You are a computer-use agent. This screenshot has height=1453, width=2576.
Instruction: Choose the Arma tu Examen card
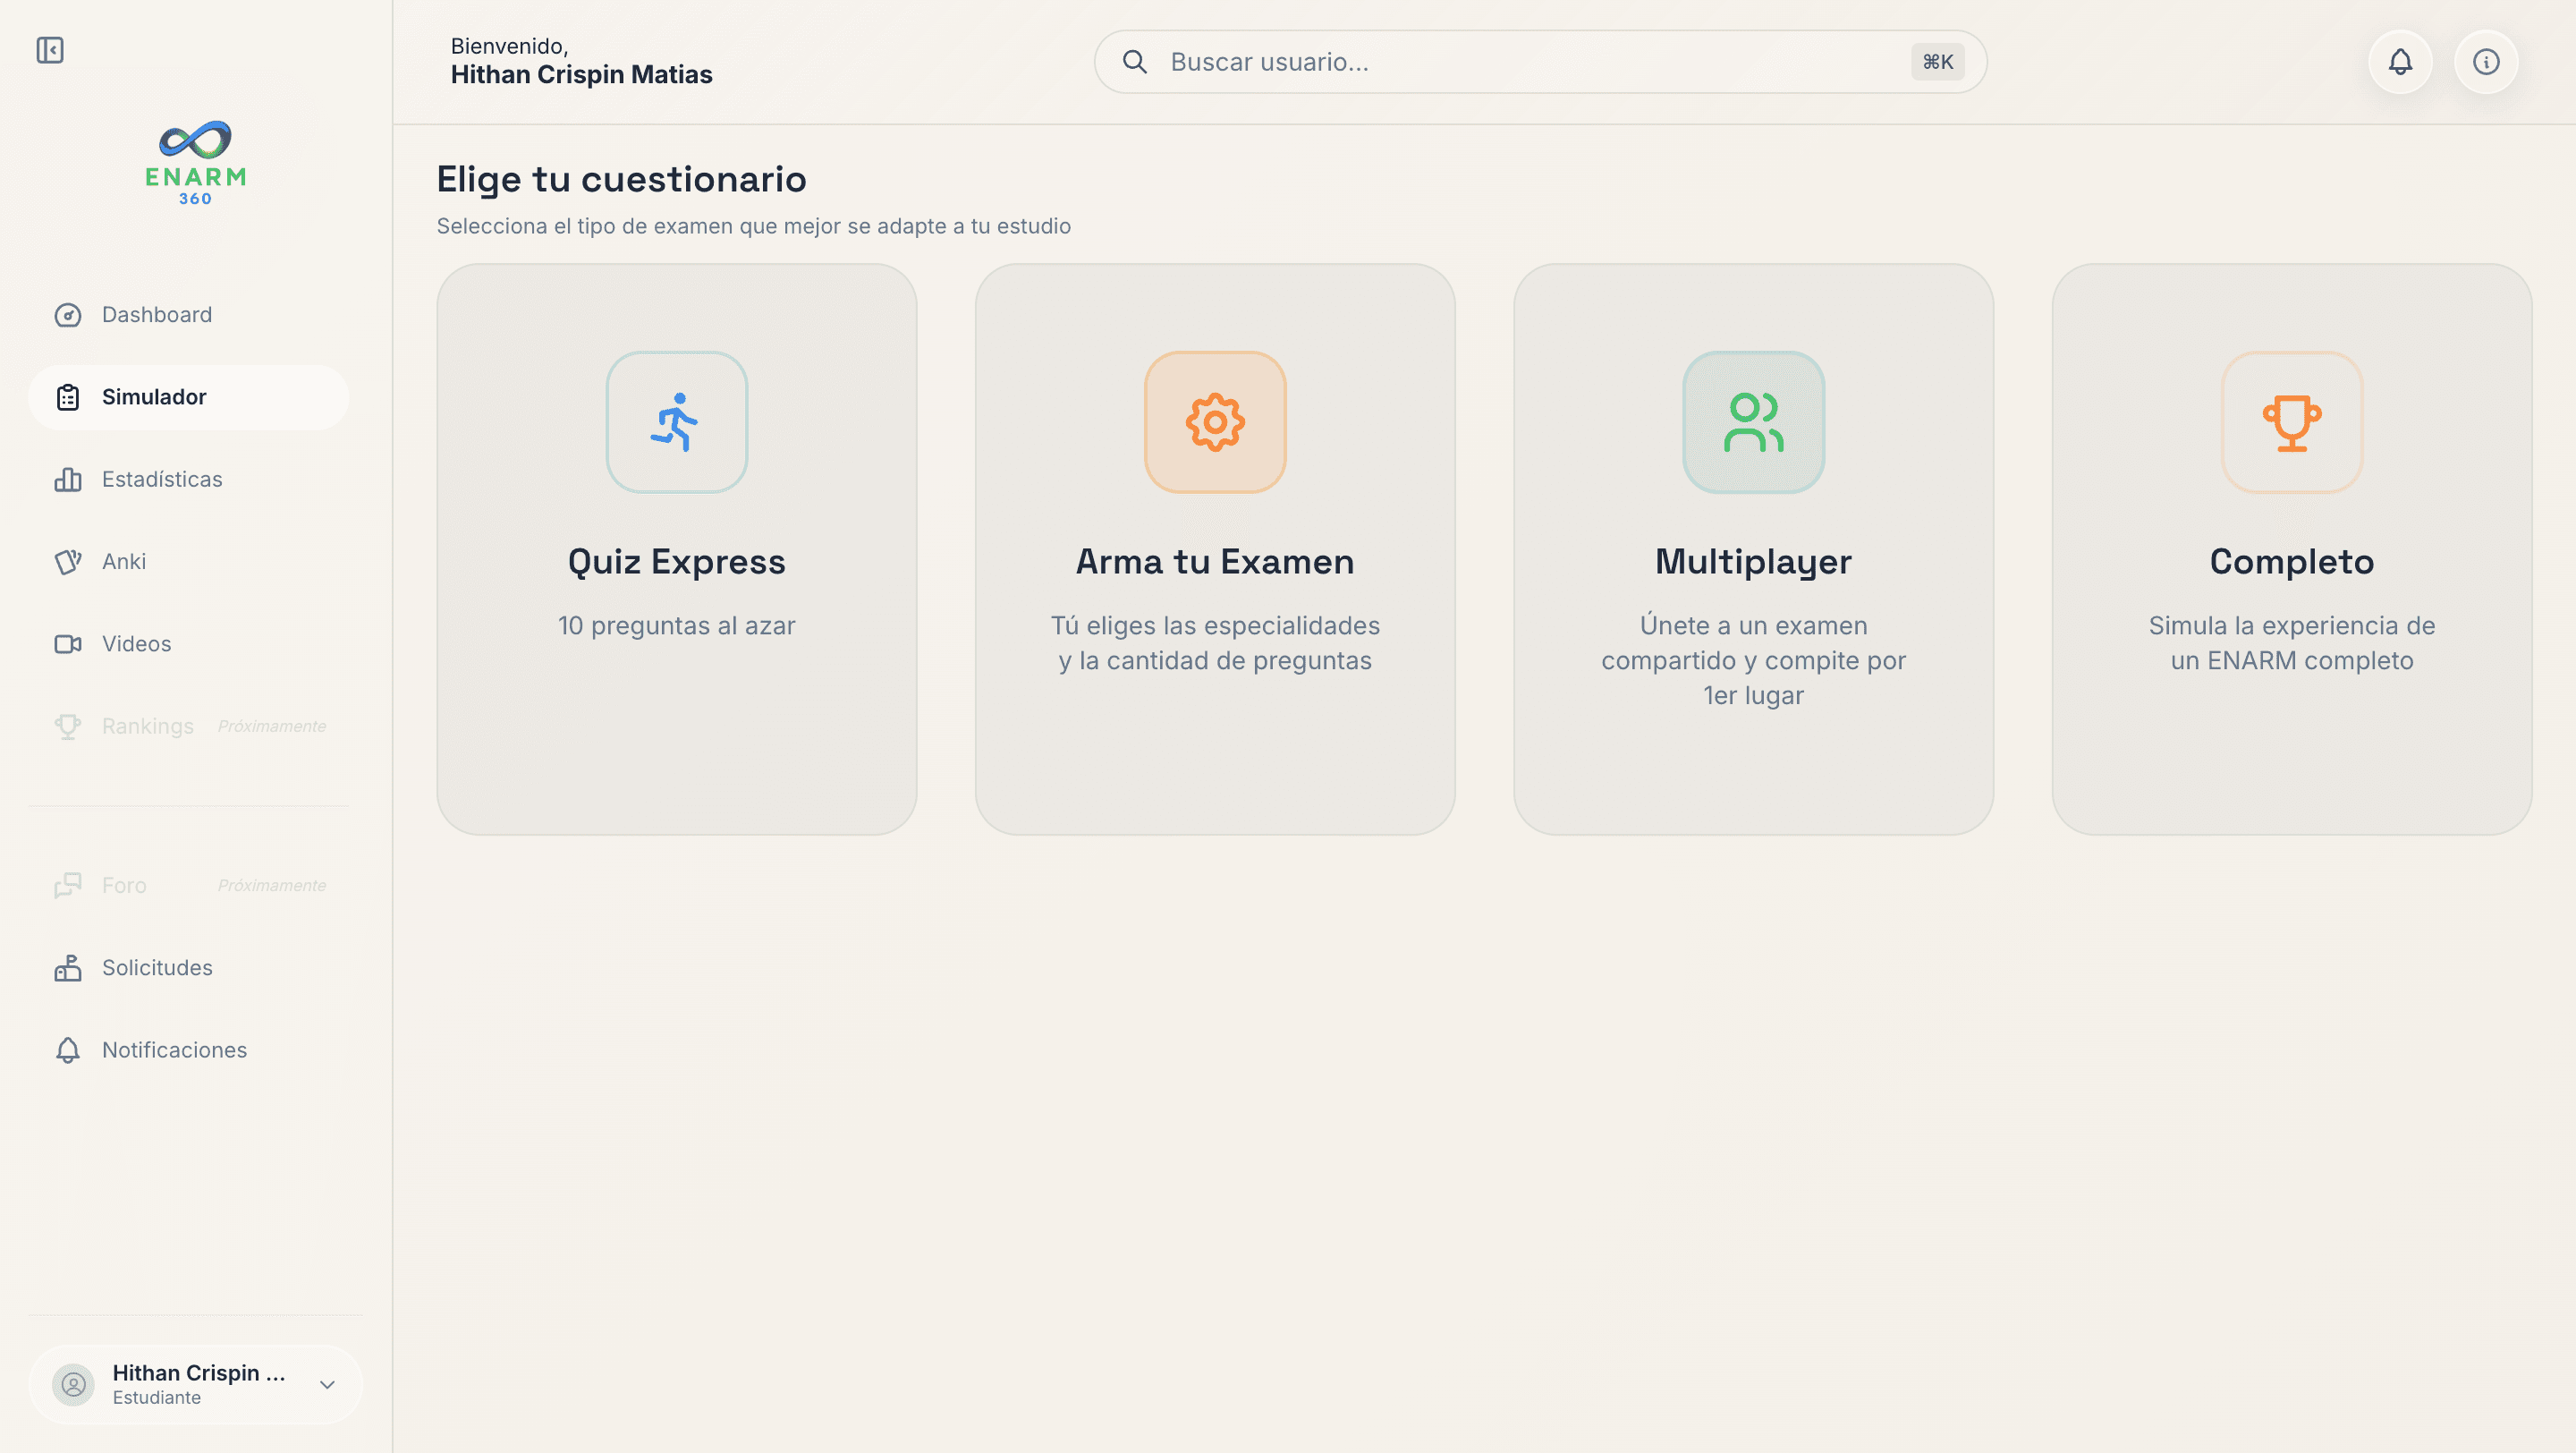click(x=1215, y=549)
